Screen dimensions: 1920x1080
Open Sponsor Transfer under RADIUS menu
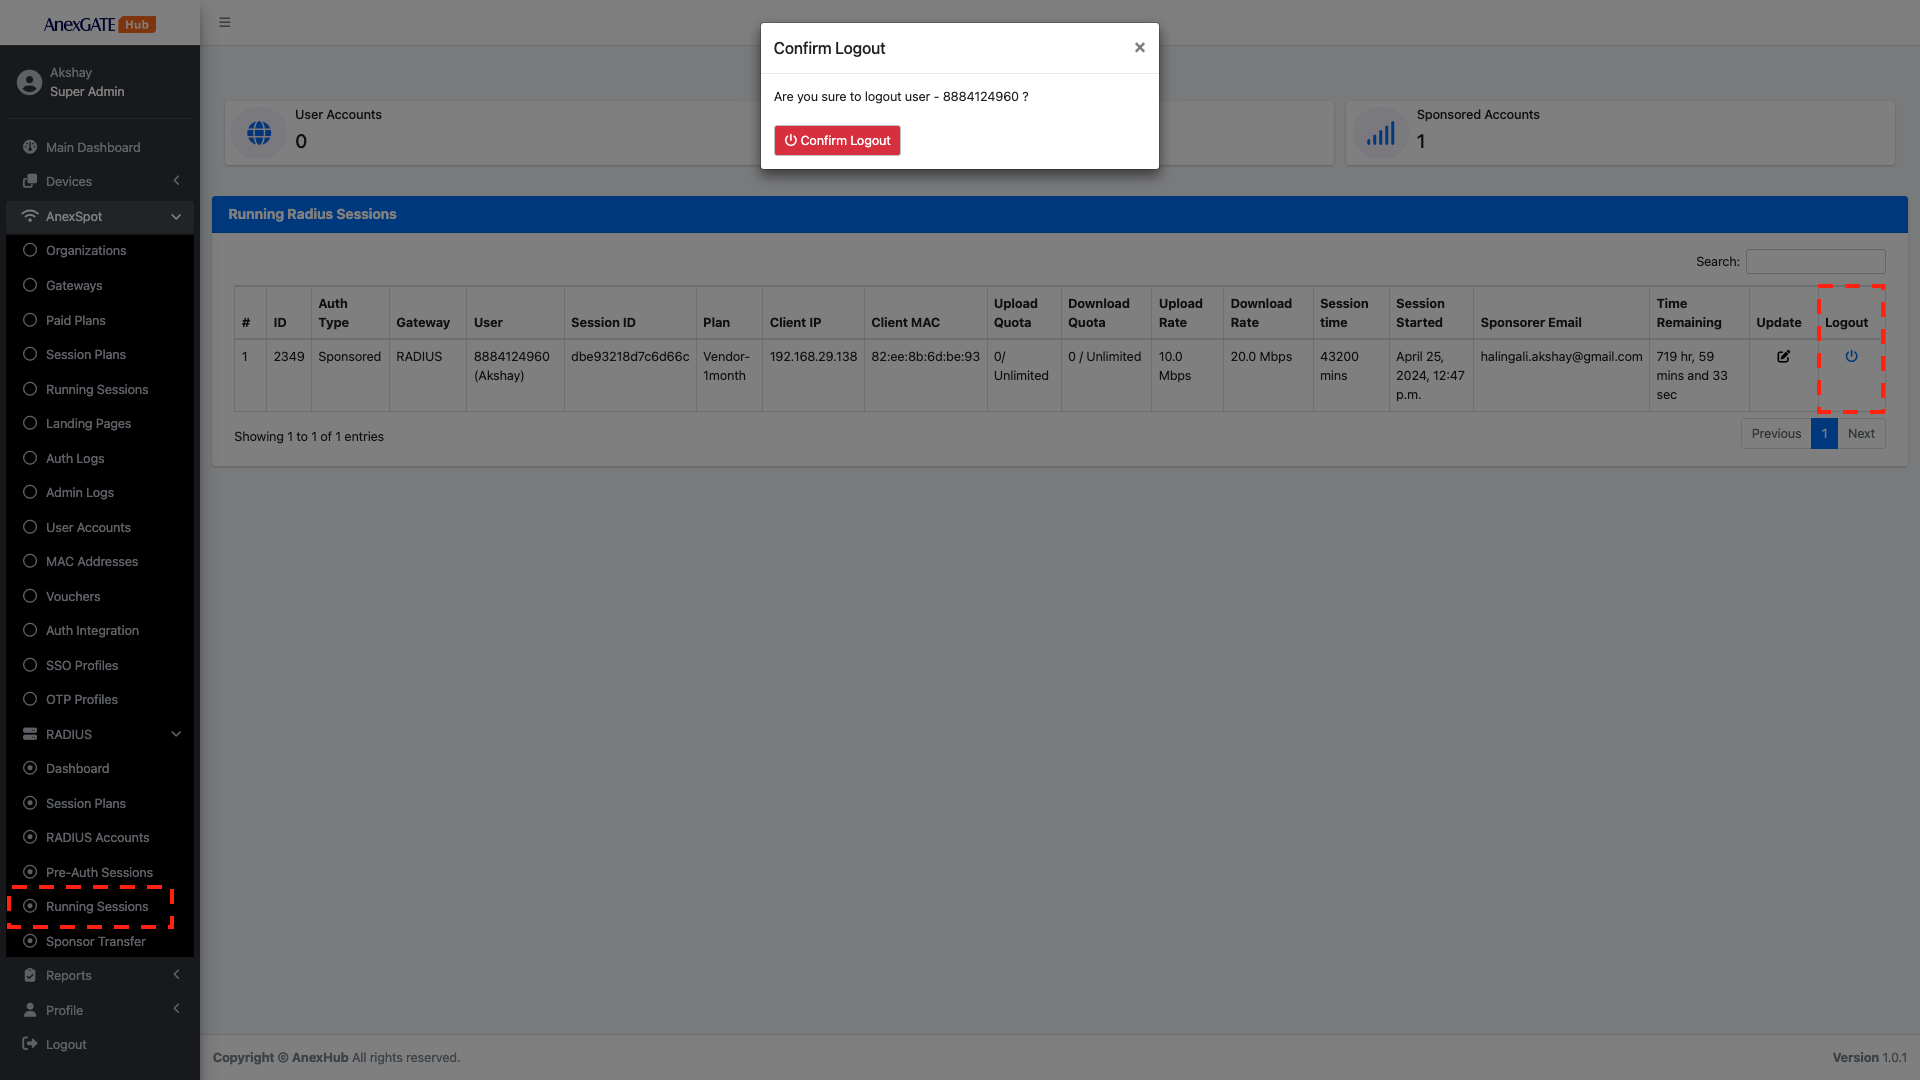pyautogui.click(x=95, y=941)
